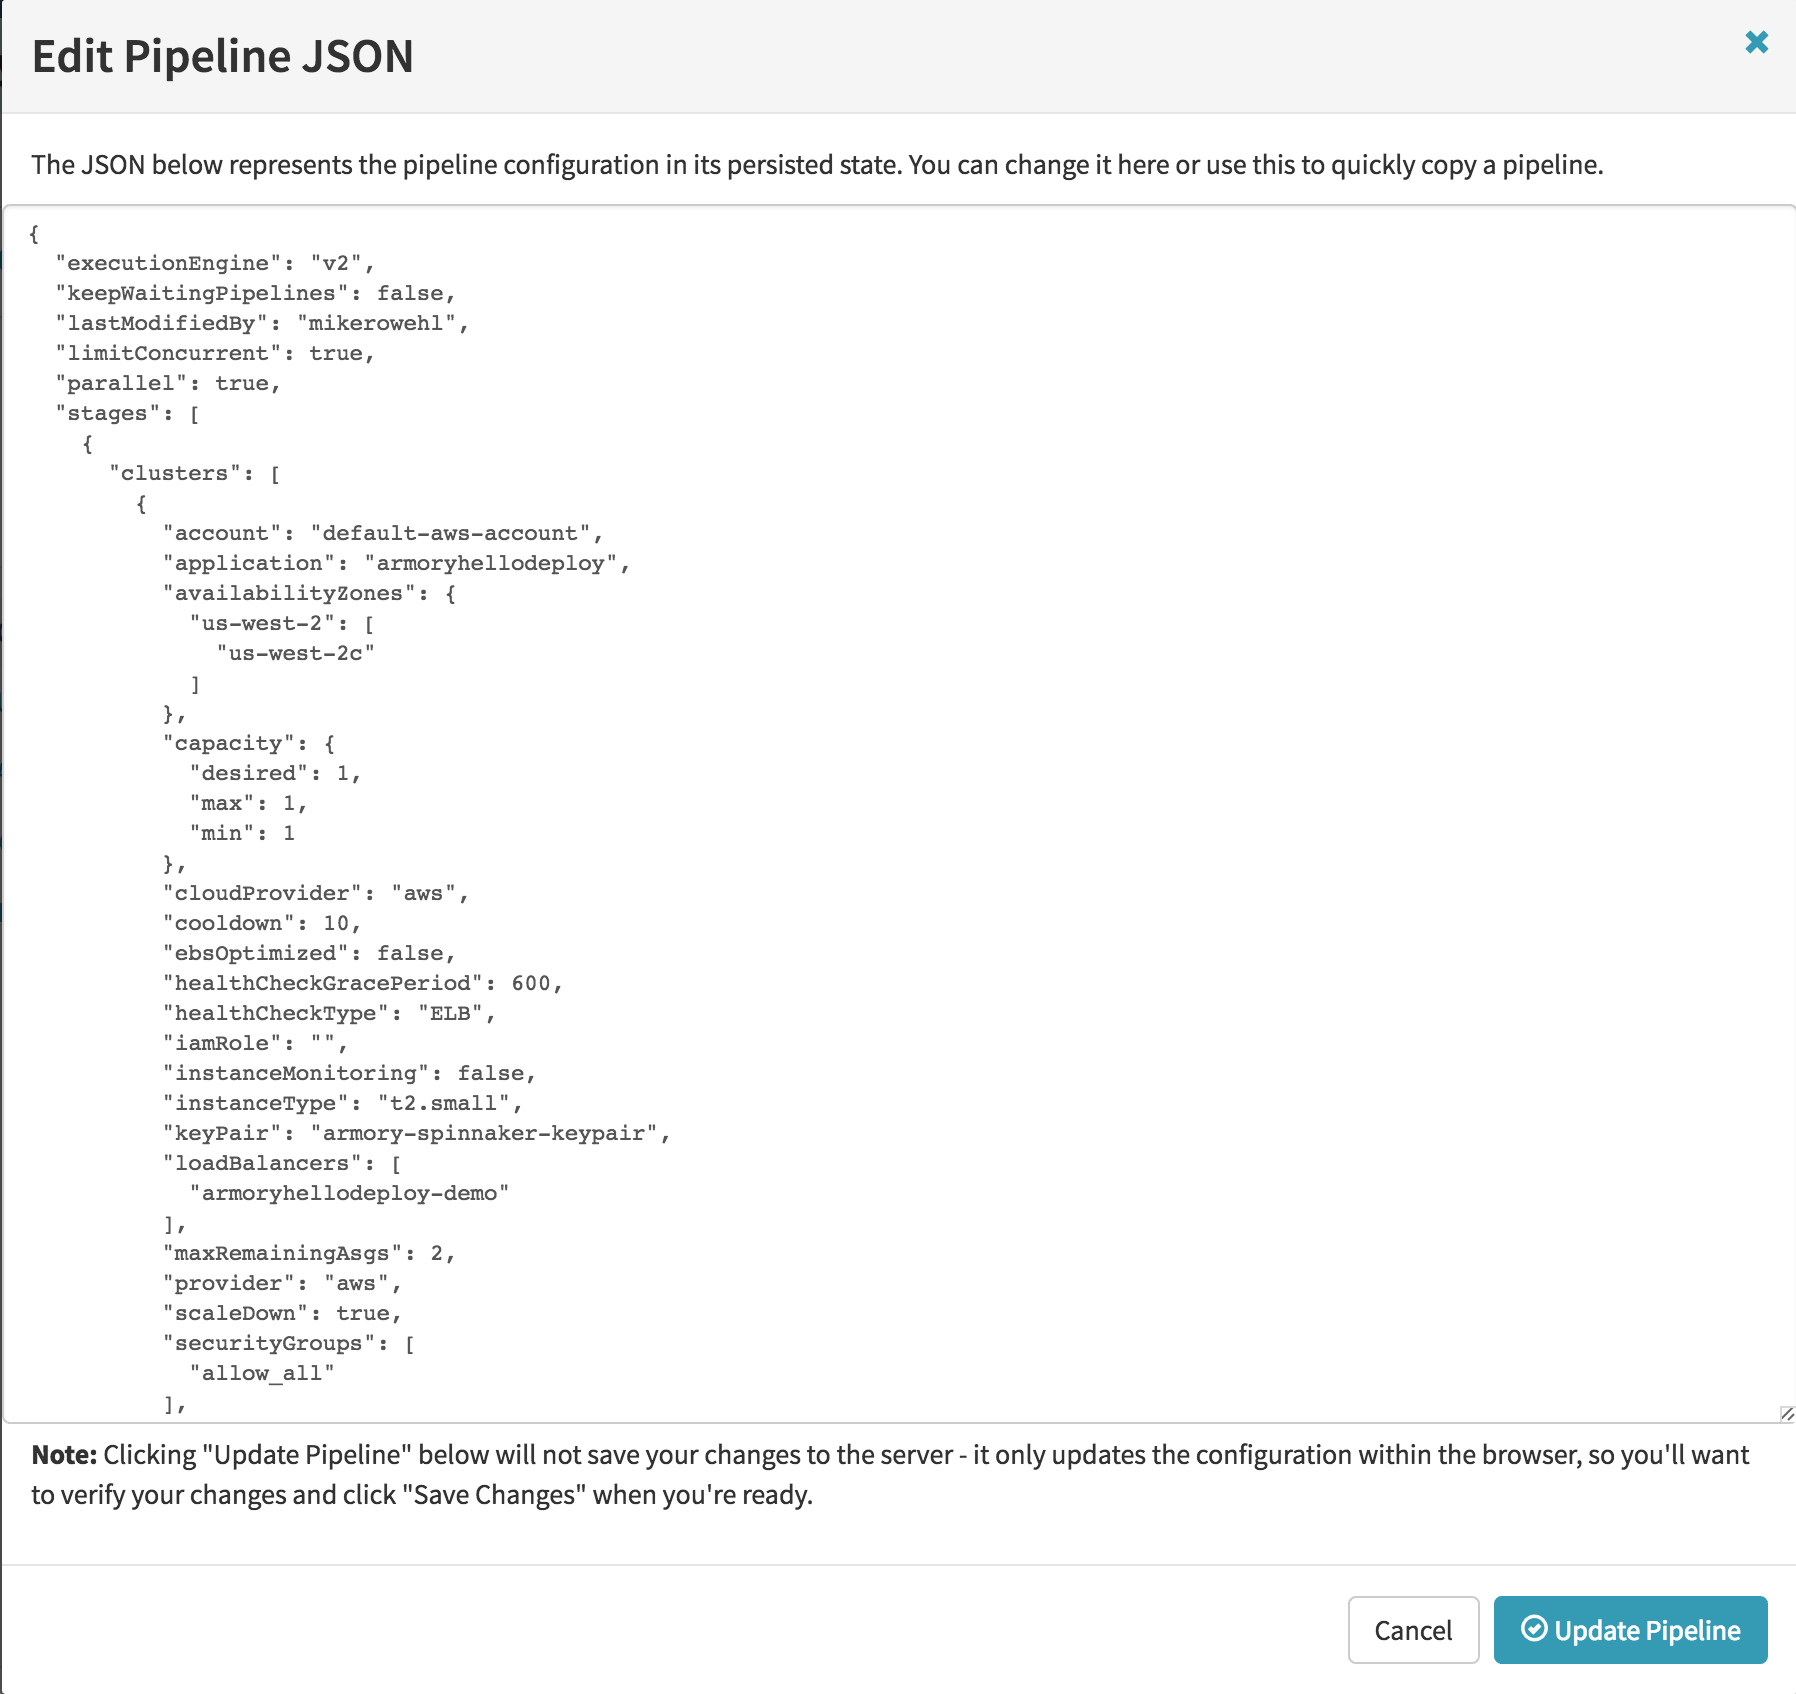The image size is (1796, 1694).
Task: Click the "t2.small" instanceType value
Action: point(443,1103)
